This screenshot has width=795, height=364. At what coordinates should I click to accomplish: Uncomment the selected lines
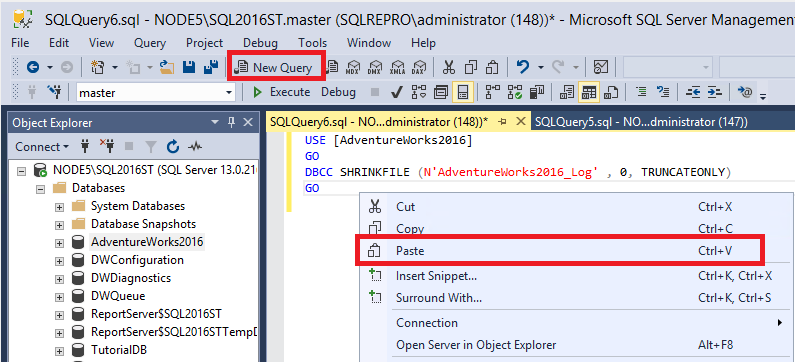(663, 92)
